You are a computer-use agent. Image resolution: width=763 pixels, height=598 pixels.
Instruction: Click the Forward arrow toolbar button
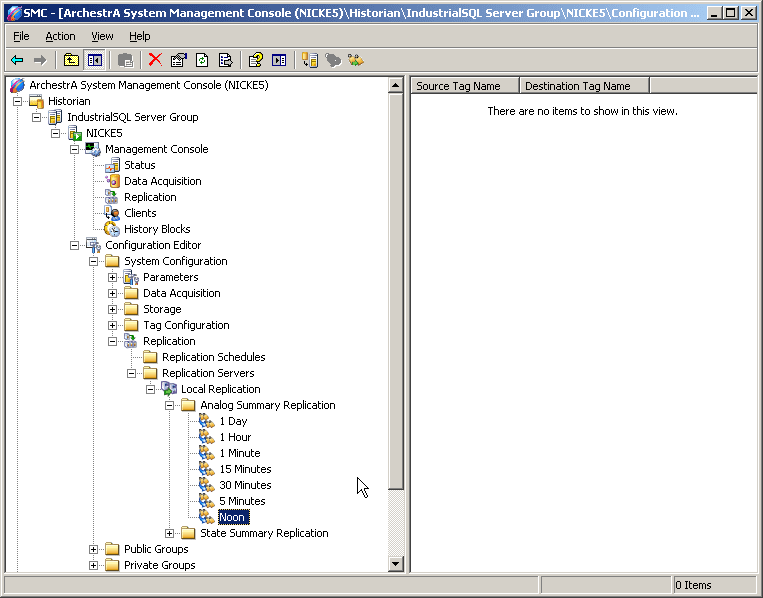click(x=40, y=60)
